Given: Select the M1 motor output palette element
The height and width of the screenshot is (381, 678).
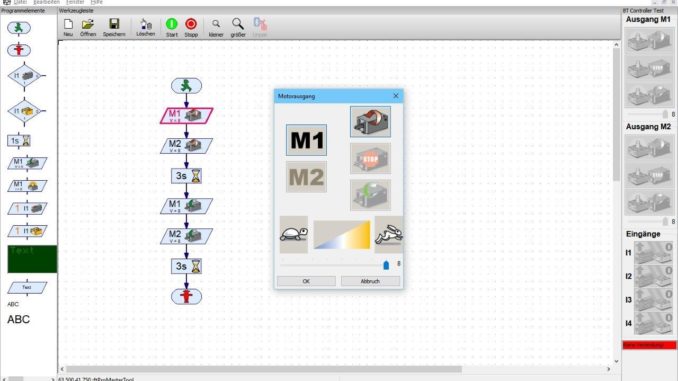Looking at the screenshot, I should (27, 163).
